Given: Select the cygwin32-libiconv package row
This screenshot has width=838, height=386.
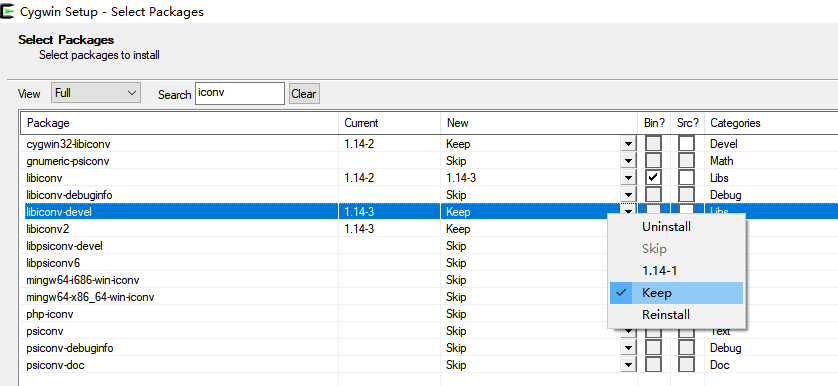Looking at the screenshot, I should pyautogui.click(x=429, y=144).
